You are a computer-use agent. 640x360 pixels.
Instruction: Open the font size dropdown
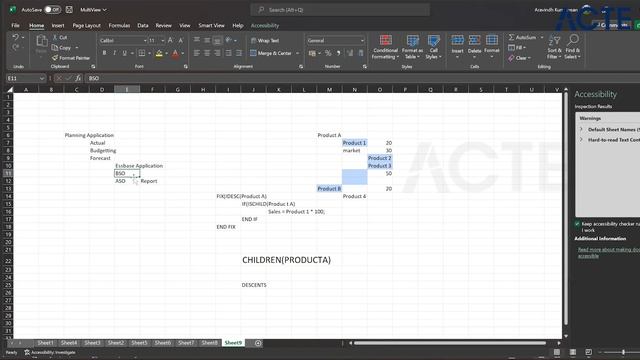[x=162, y=40]
